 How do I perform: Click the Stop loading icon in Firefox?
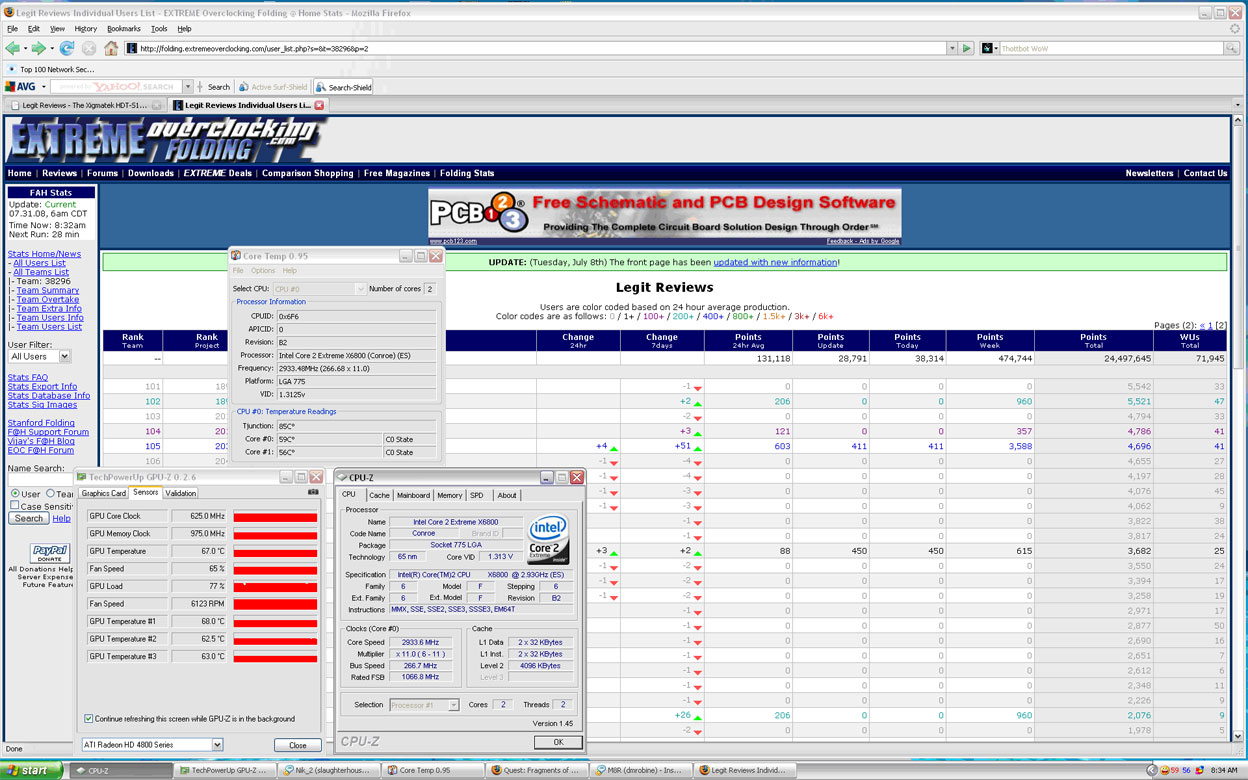coord(89,48)
